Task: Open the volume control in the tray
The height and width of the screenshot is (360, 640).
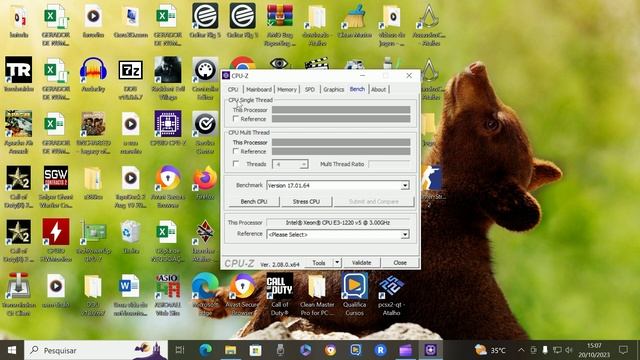Action: tap(569, 350)
